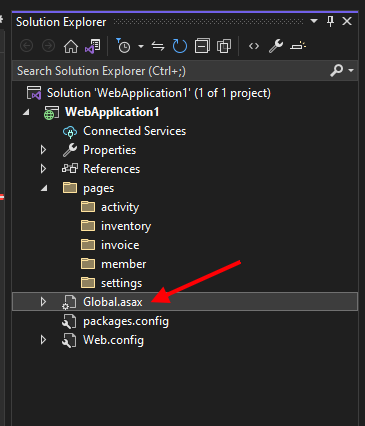Viewport: 365px width, 426px height.
Task: Open View Code angle-brackets icon
Action: point(254,46)
